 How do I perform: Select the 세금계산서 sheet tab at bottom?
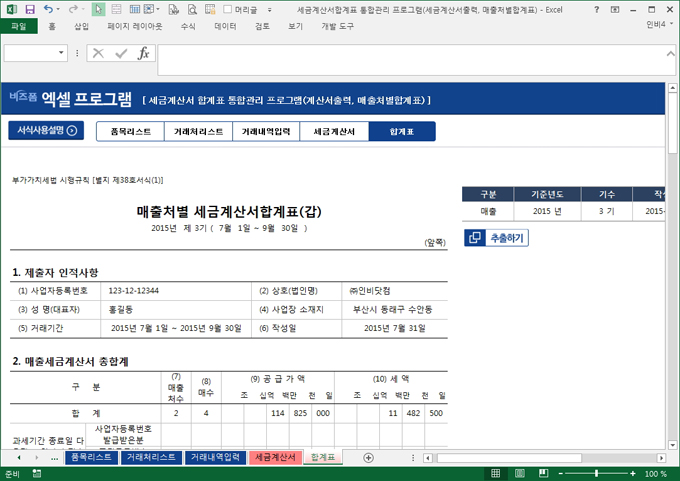click(274, 457)
